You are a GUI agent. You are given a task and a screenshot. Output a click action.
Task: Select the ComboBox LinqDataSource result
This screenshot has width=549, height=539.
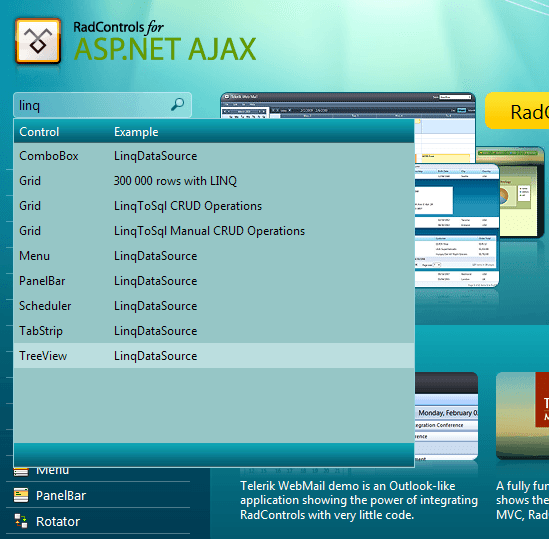(x=214, y=156)
